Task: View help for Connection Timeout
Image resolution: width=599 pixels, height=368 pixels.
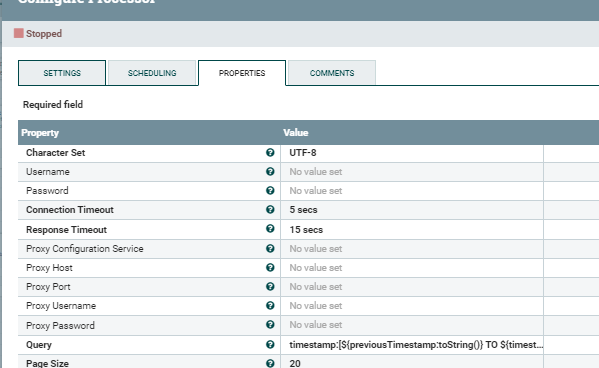Action: pyautogui.click(x=270, y=209)
